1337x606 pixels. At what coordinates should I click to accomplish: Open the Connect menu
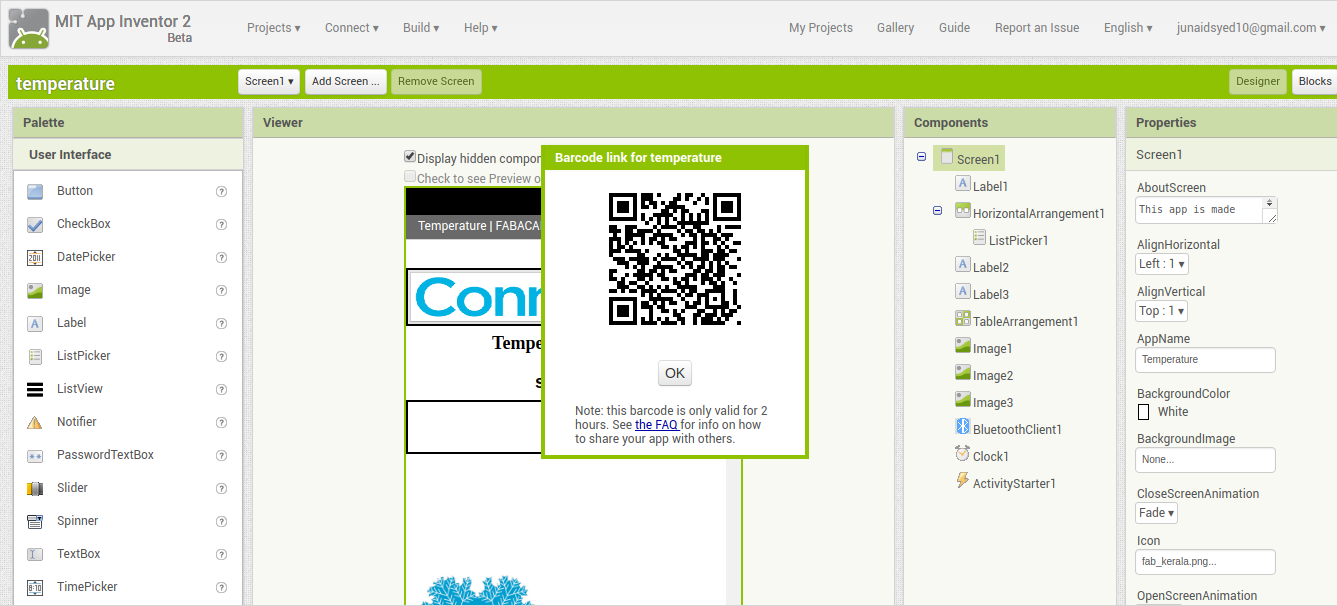[351, 28]
